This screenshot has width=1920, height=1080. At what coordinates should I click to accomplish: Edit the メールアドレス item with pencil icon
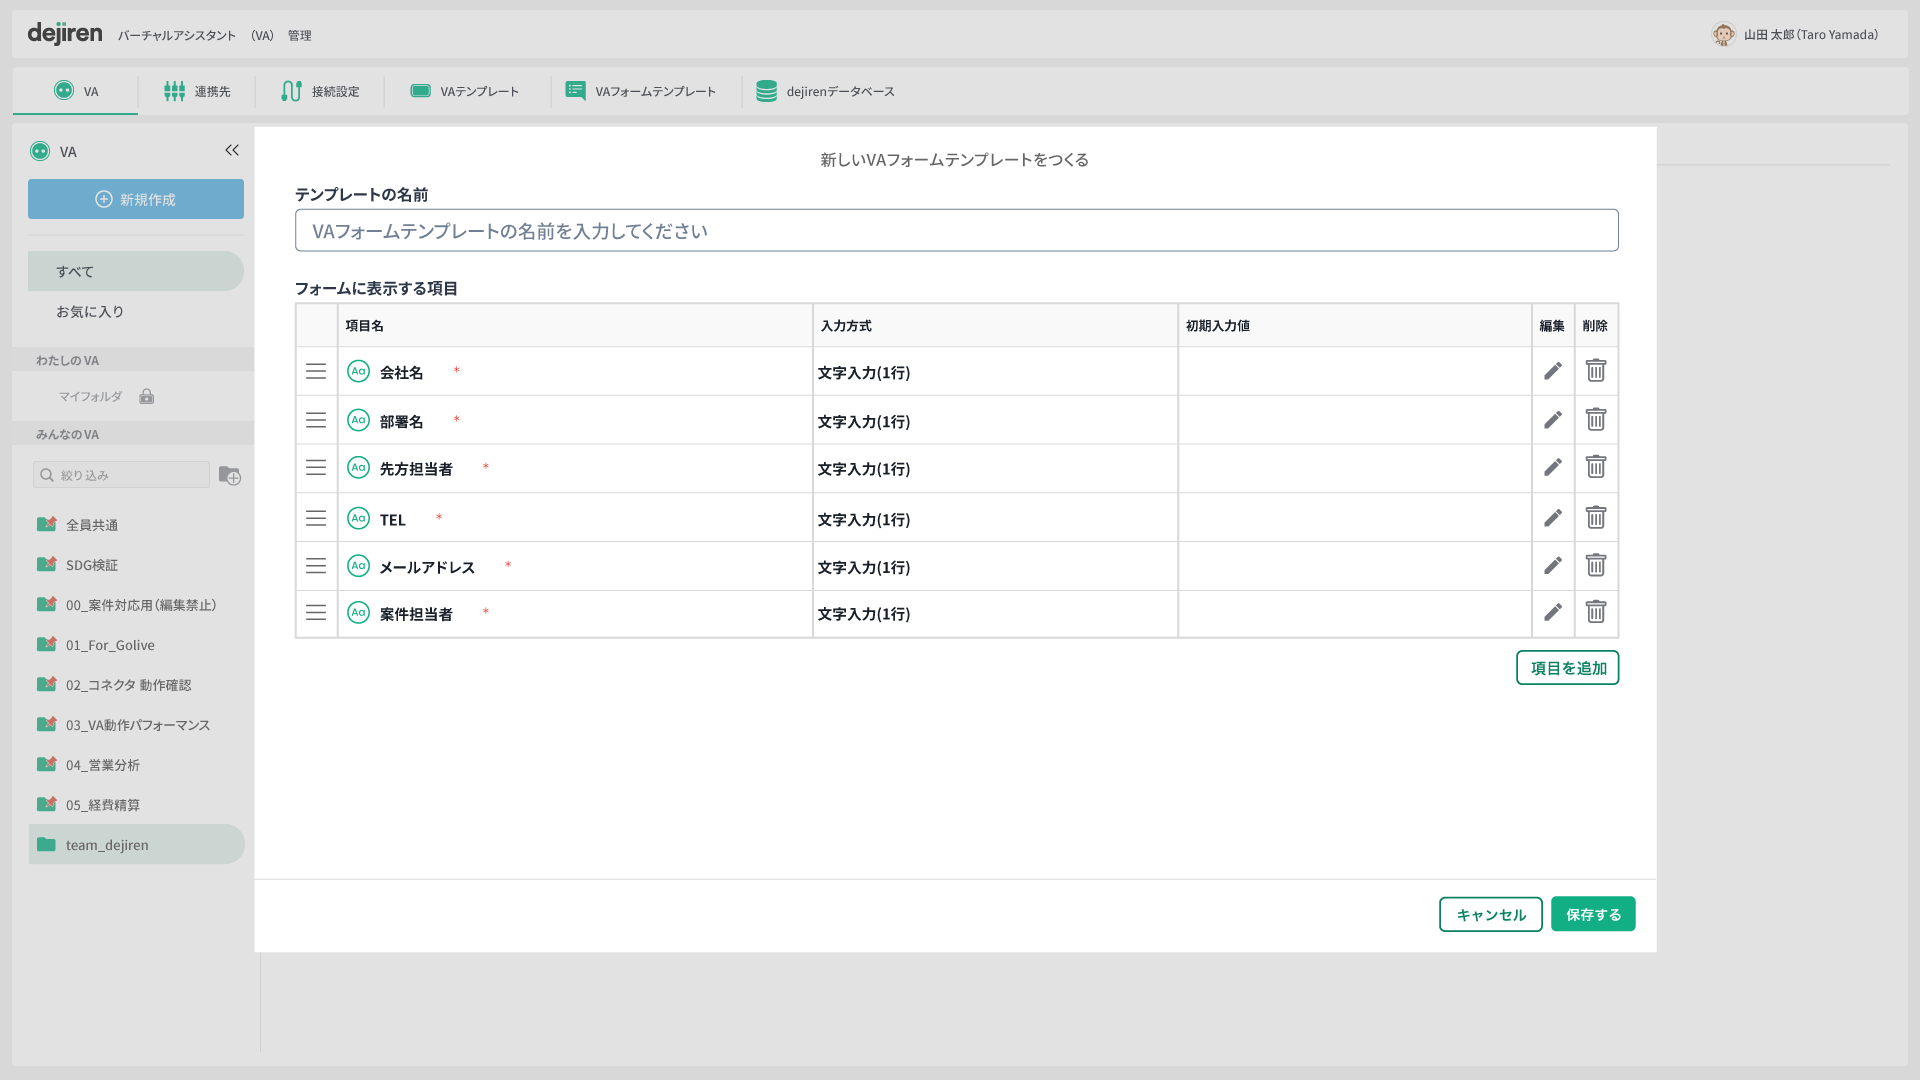pos(1552,566)
